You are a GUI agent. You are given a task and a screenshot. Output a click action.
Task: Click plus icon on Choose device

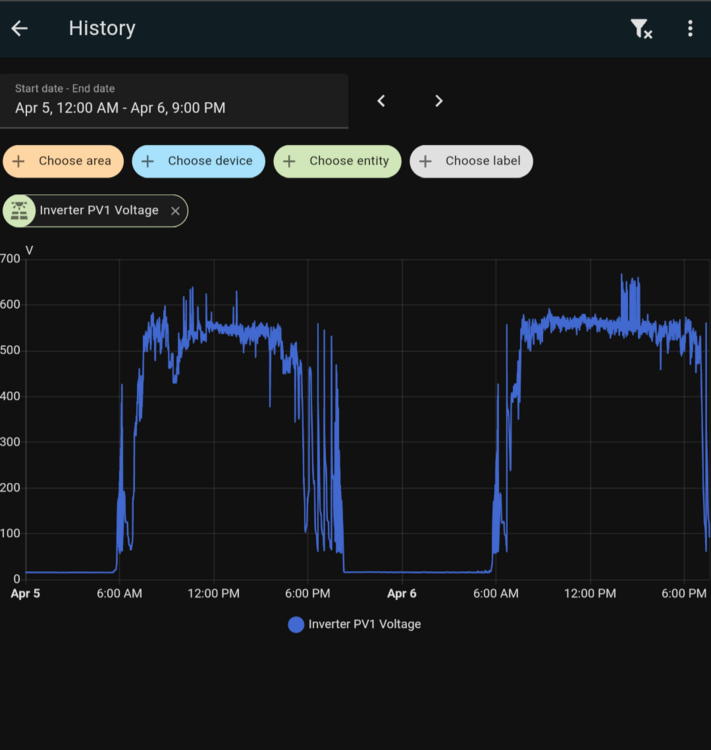148,161
